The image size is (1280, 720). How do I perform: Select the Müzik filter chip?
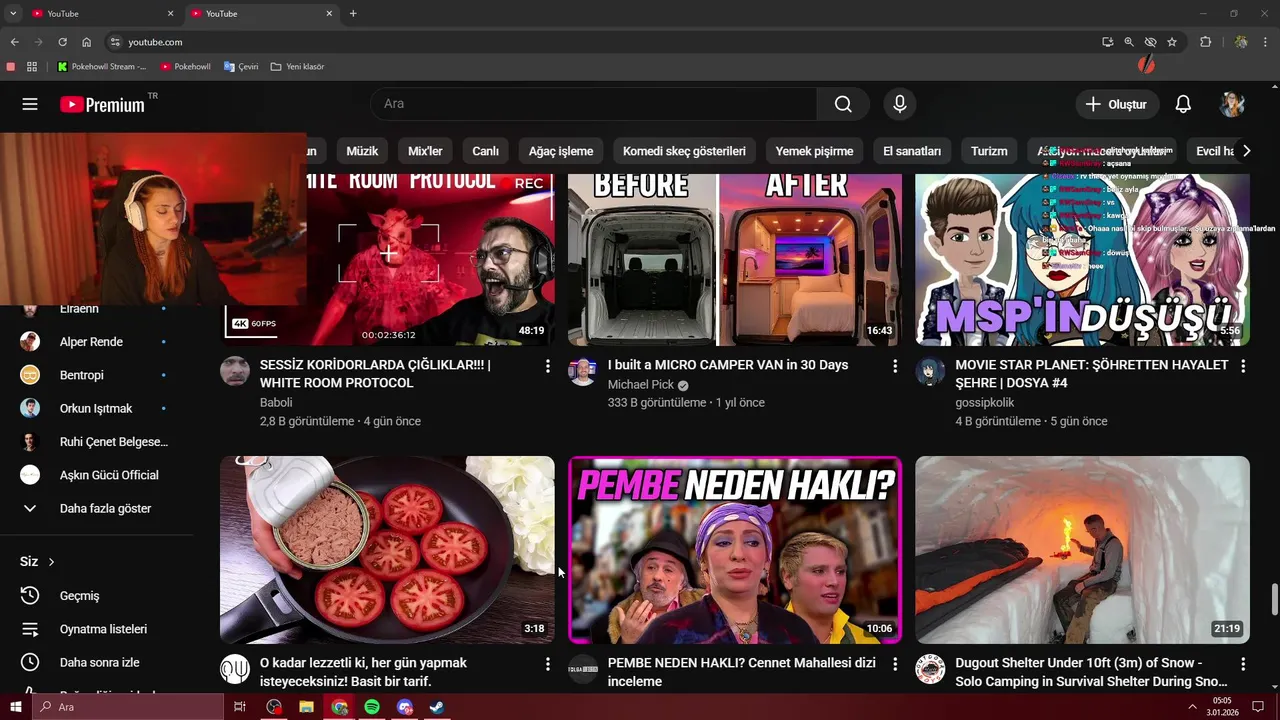click(x=362, y=151)
